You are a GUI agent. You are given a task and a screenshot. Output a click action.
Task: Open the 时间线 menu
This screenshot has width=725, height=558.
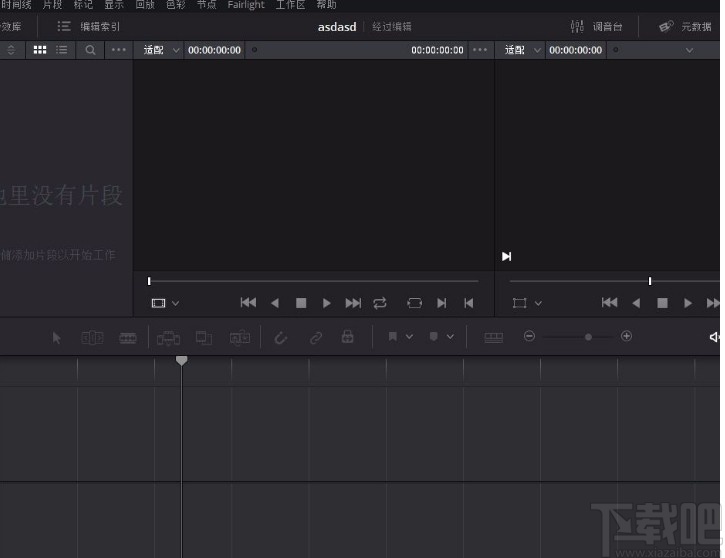click(16, 5)
